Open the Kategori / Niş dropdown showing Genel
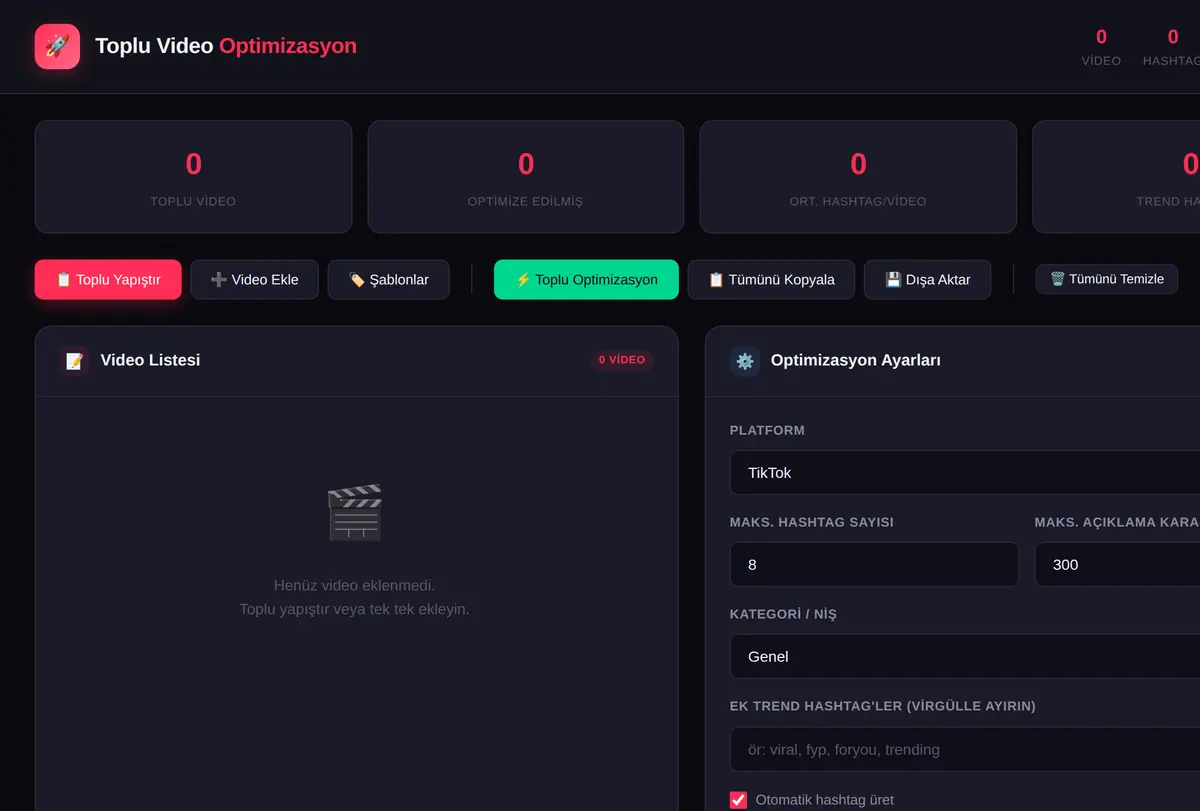Image resolution: width=1200 pixels, height=811 pixels. coord(965,656)
